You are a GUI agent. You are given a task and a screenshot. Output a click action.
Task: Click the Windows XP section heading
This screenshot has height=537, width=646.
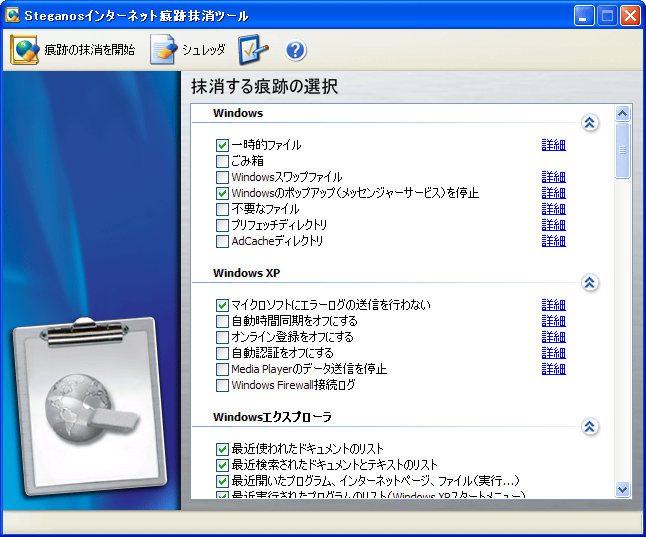[246, 273]
